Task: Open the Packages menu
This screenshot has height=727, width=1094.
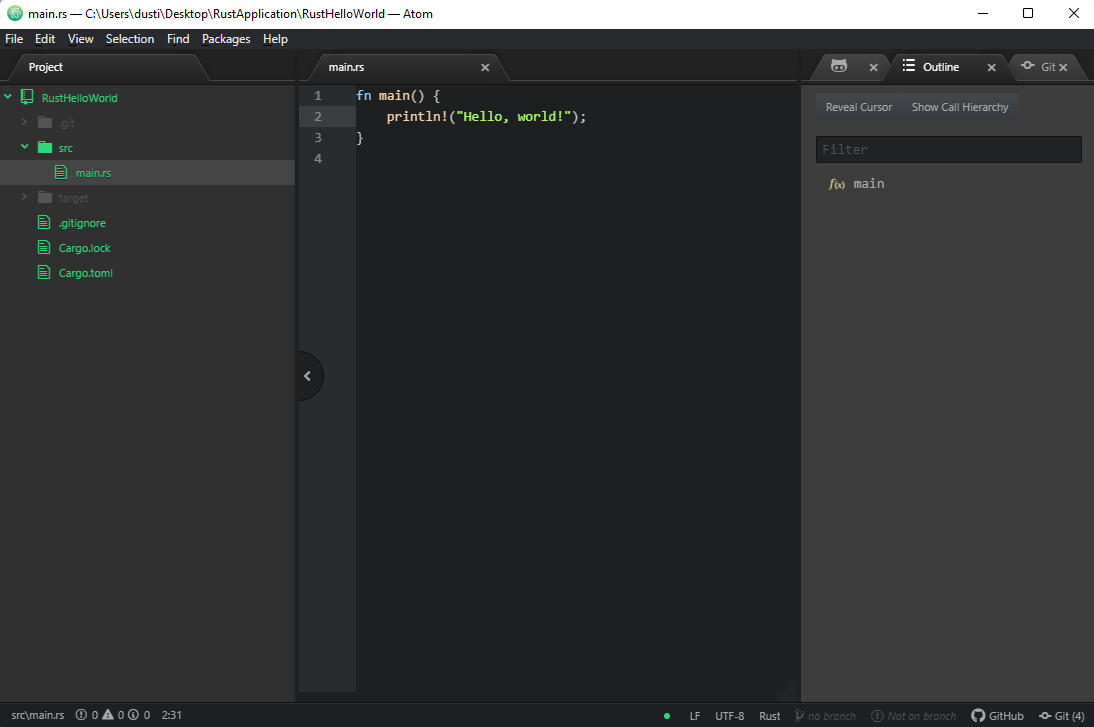Action: coord(226,39)
